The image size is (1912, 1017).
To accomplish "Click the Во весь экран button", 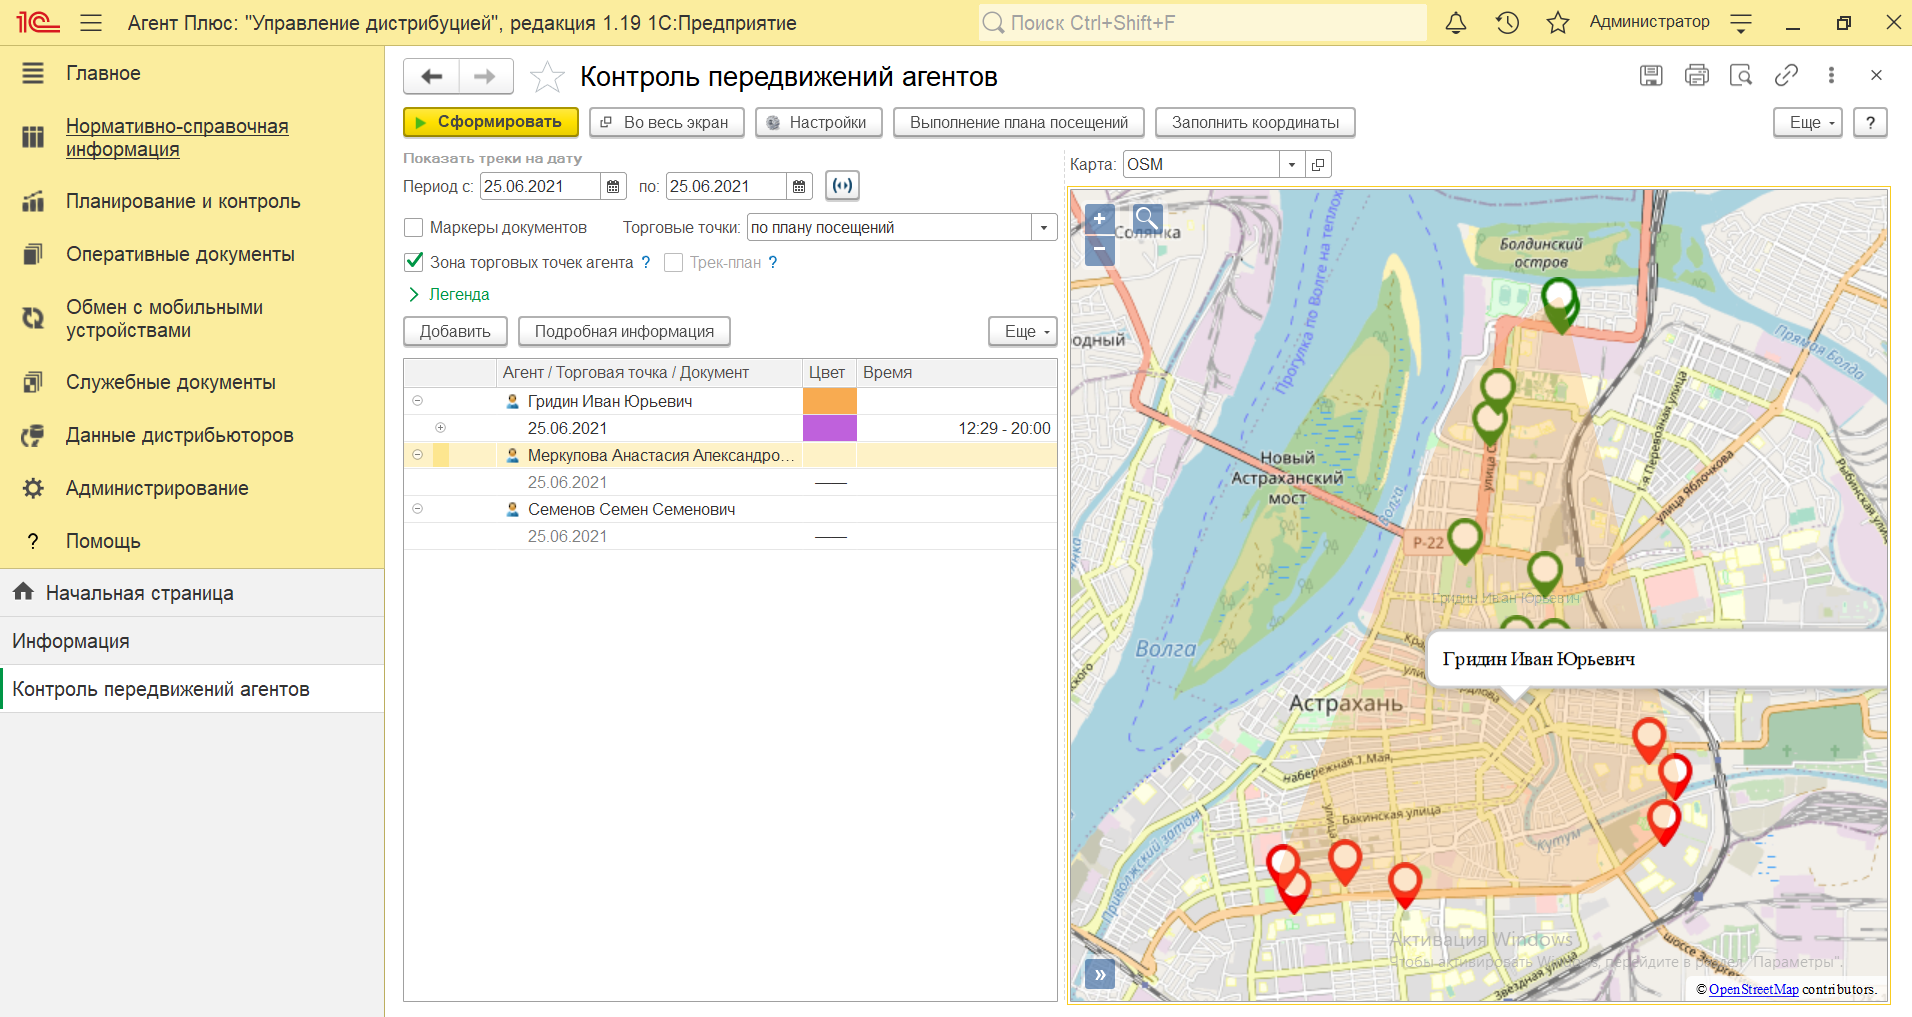I will coord(667,122).
